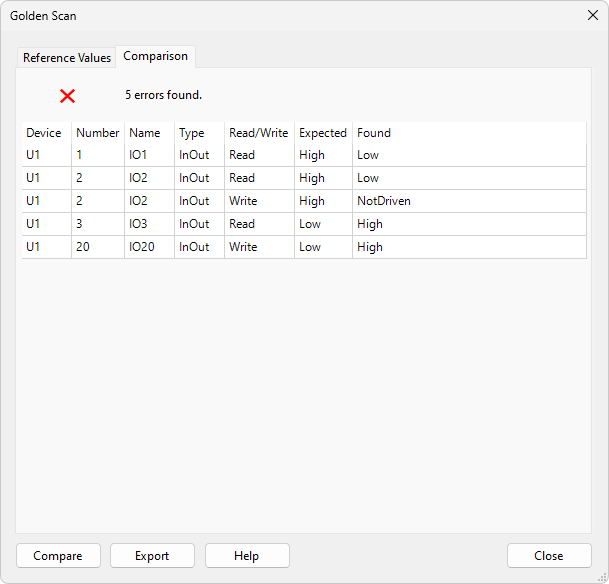Click the Type column header
The image size is (609, 584).
tap(191, 133)
